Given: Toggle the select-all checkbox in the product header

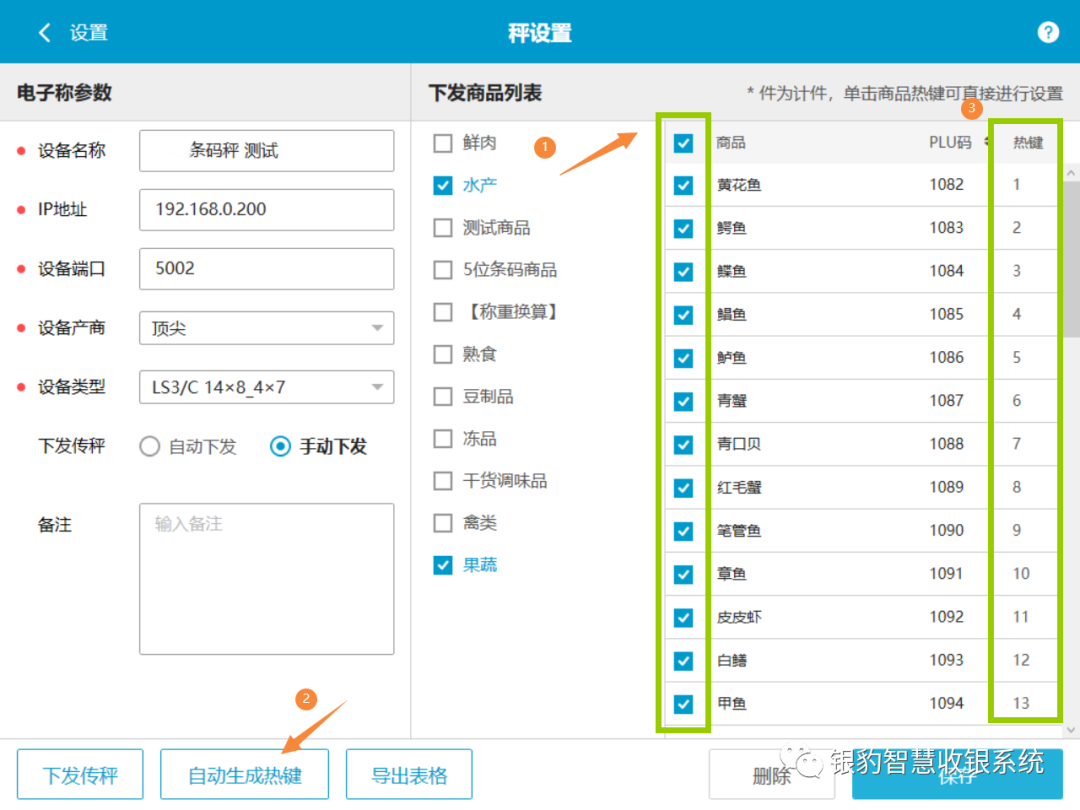Looking at the screenshot, I should click(x=684, y=142).
